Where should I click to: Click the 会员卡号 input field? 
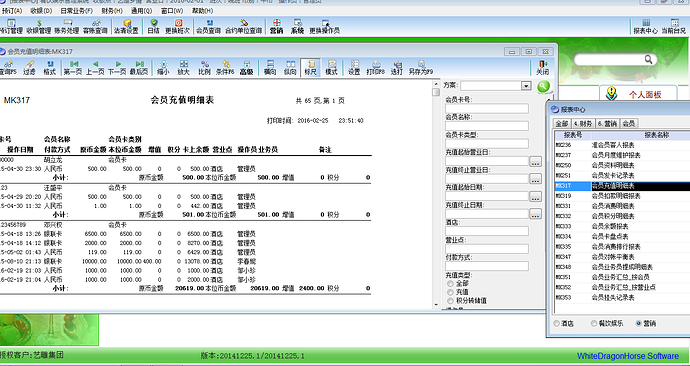[487, 109]
